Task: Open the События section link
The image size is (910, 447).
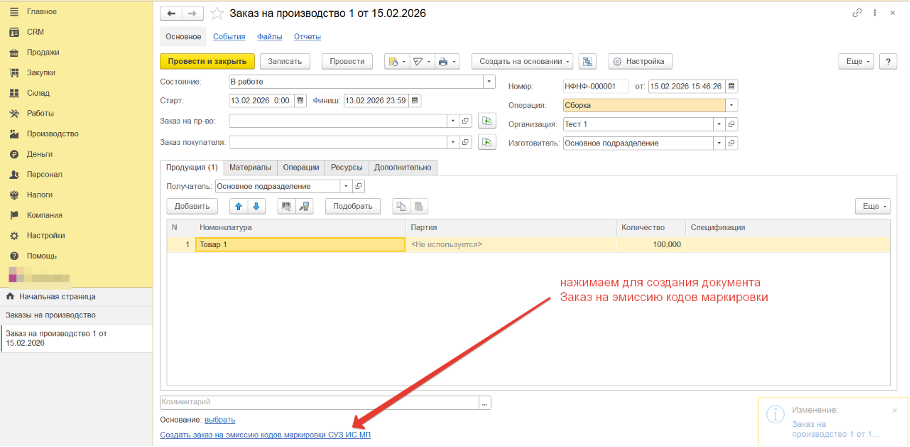Action: pos(229,37)
